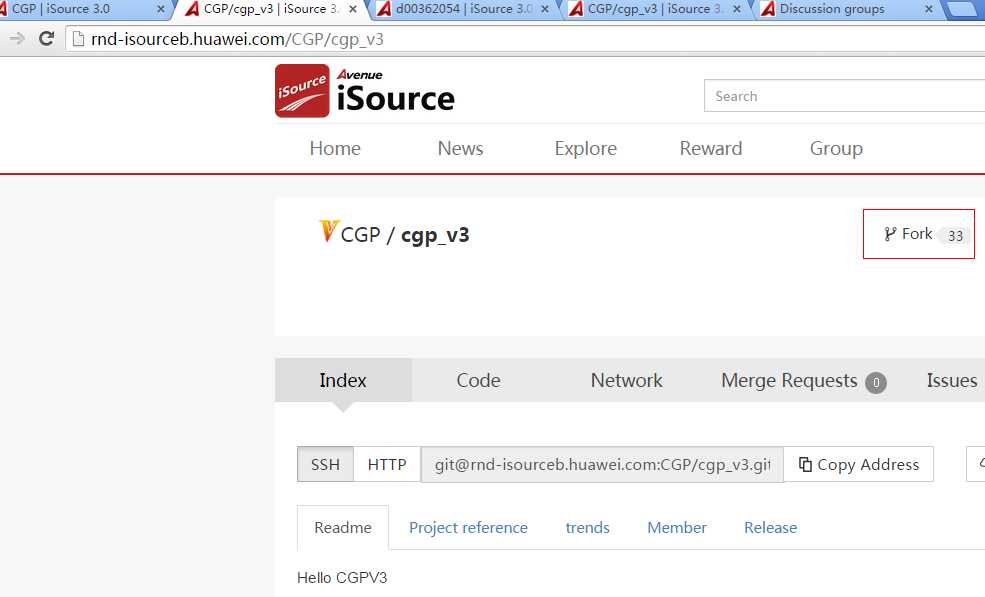The width and height of the screenshot is (985, 597).
Task: Select the Index project tab
Action: tap(343, 380)
